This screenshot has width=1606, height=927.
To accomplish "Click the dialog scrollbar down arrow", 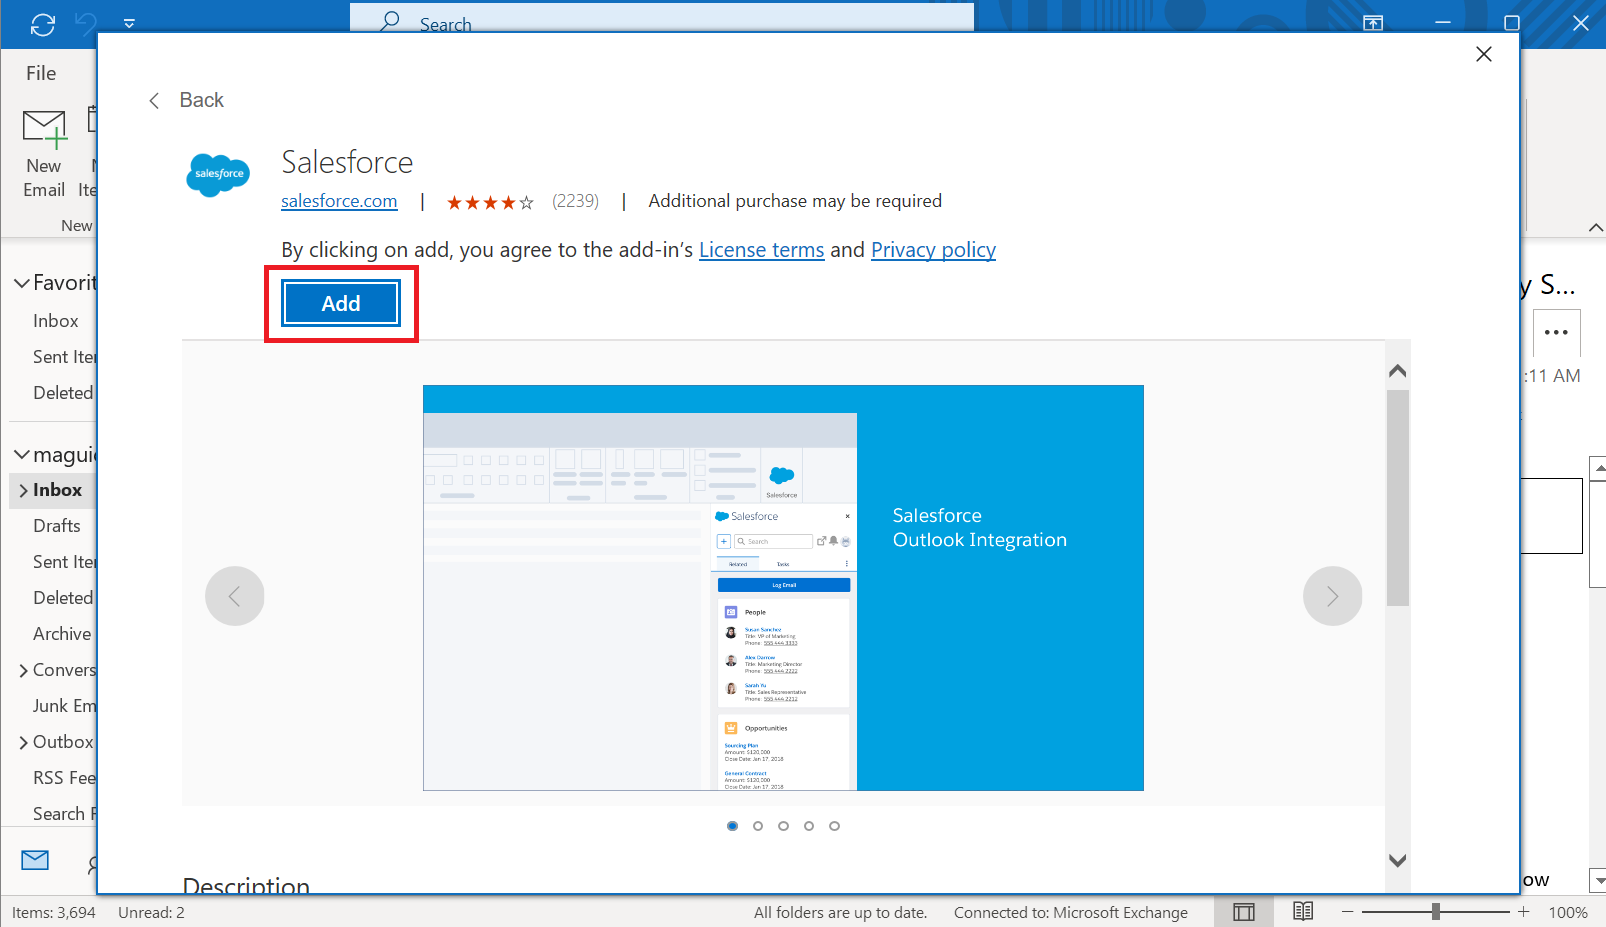I will [x=1398, y=860].
